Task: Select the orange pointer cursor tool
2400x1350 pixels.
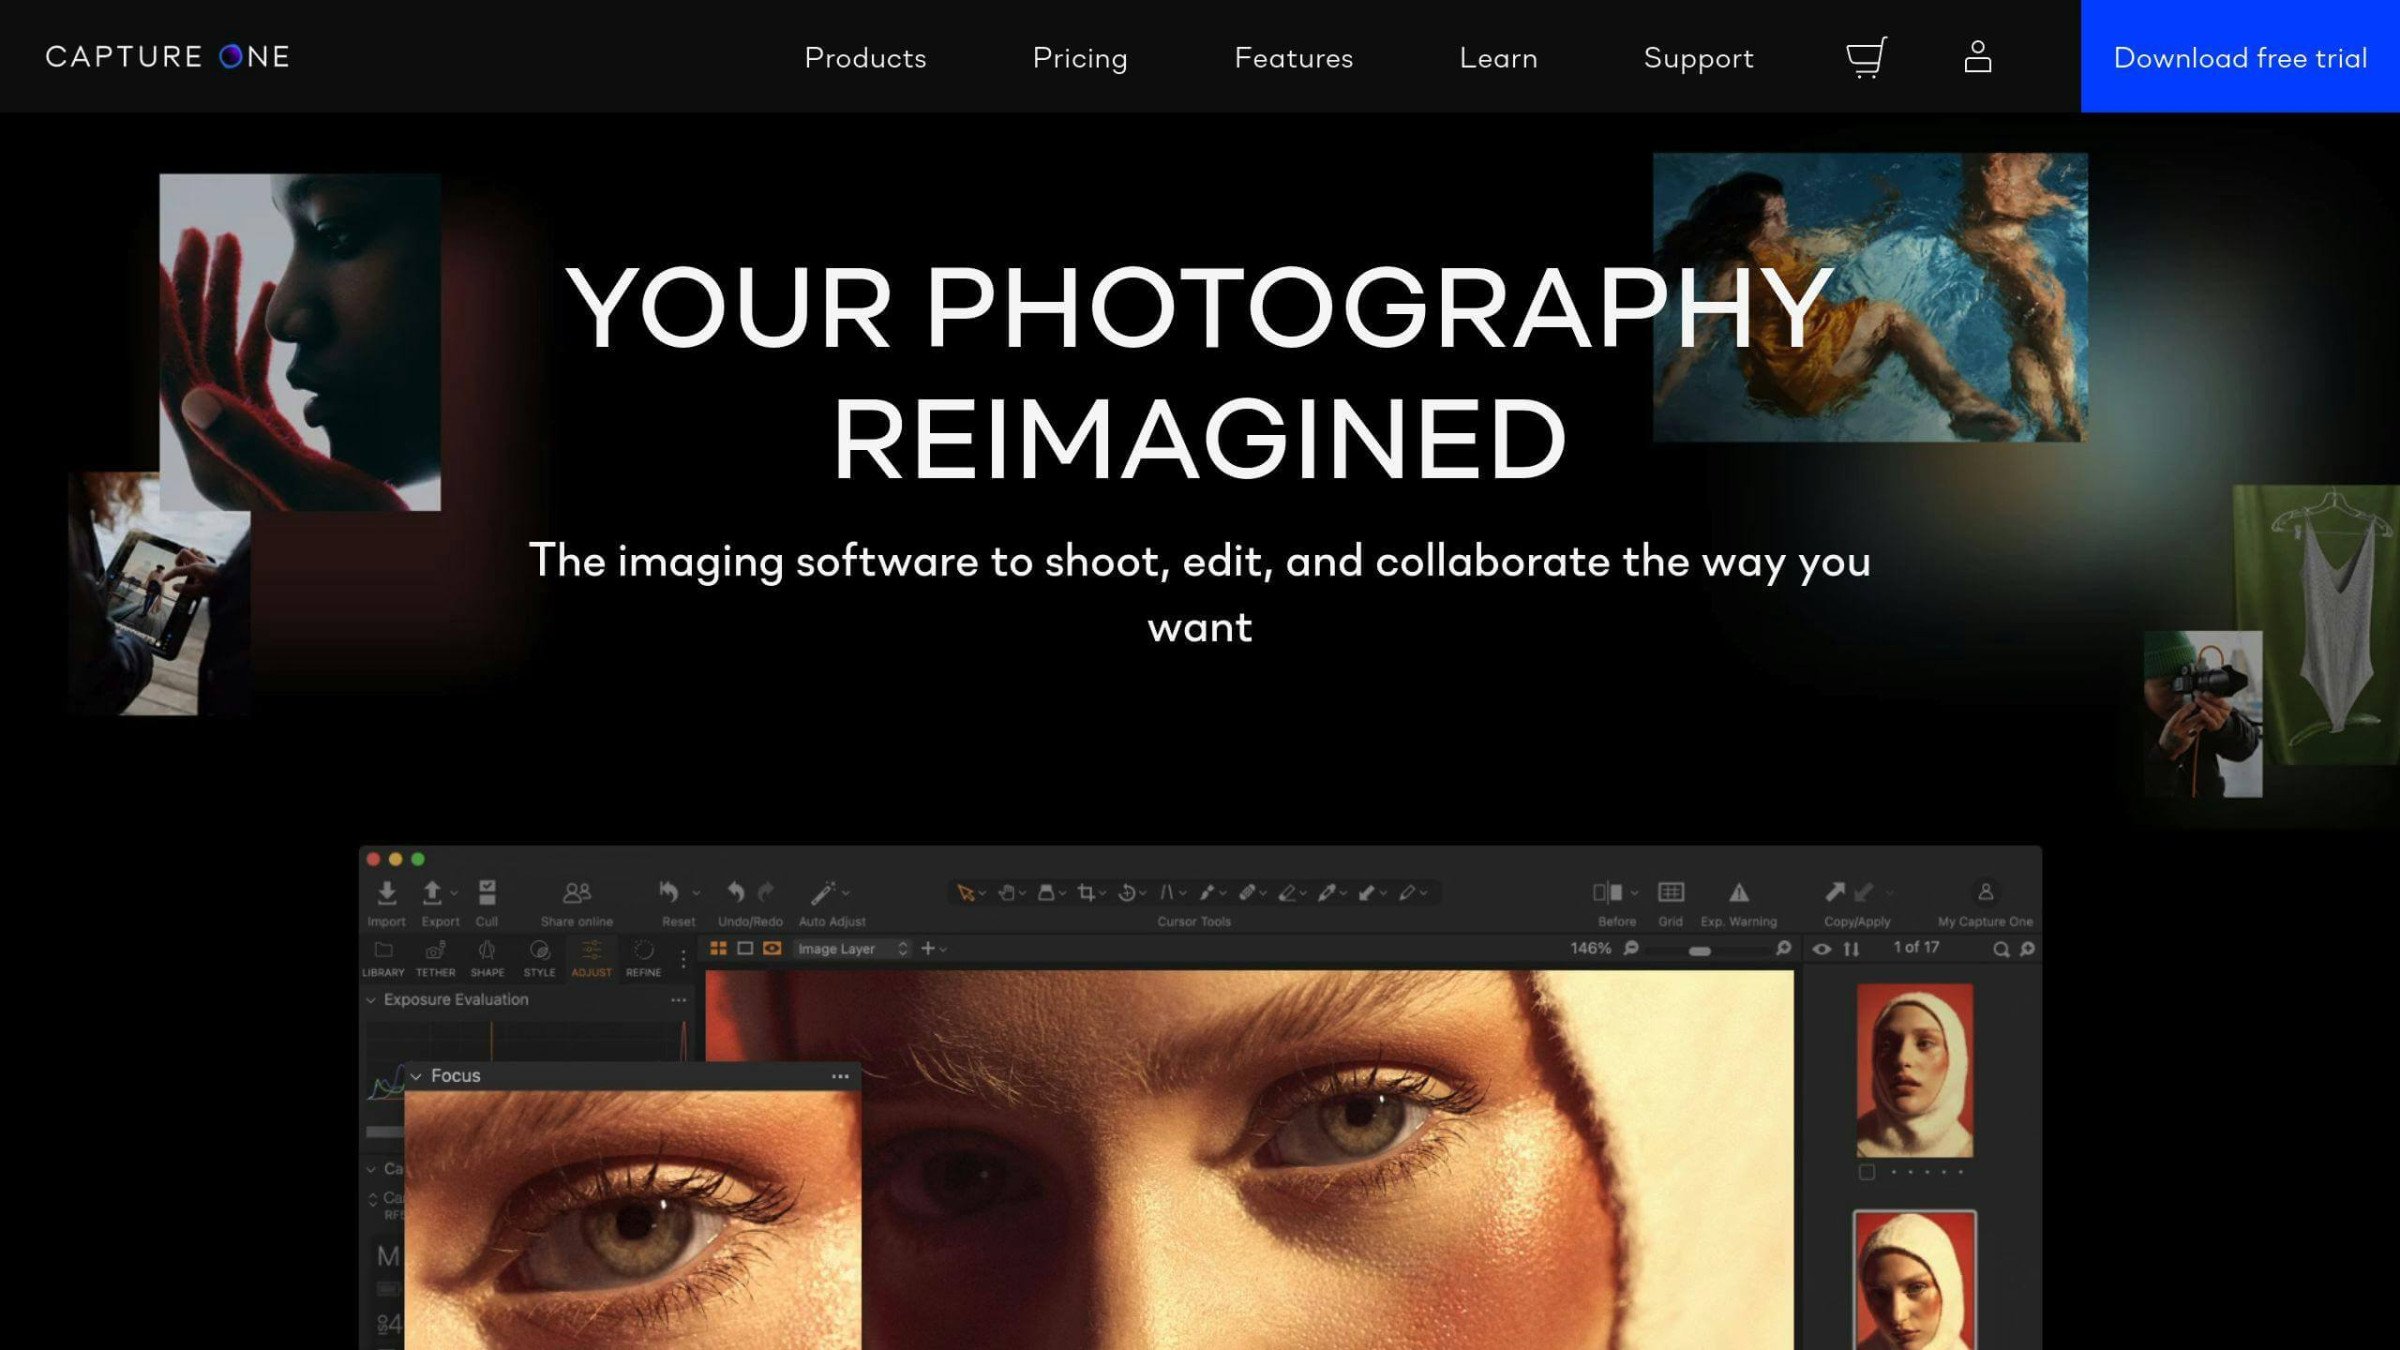Action: click(x=965, y=893)
